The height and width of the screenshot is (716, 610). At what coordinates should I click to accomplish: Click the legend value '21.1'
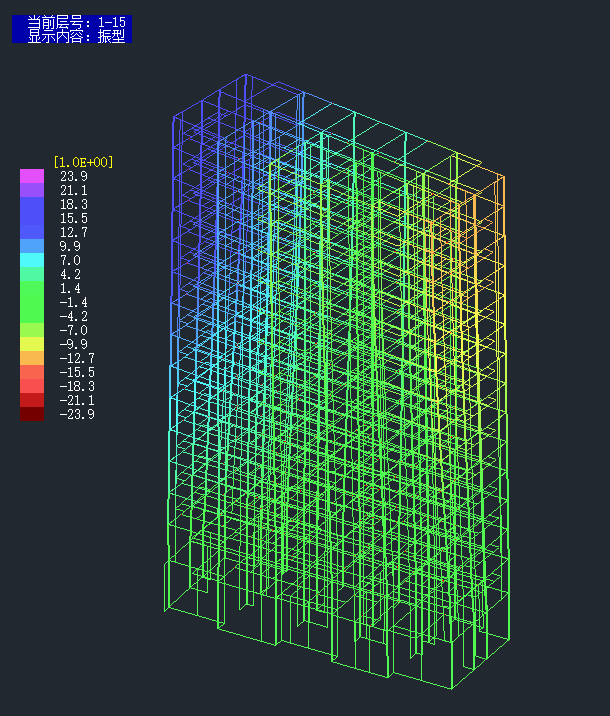74,190
